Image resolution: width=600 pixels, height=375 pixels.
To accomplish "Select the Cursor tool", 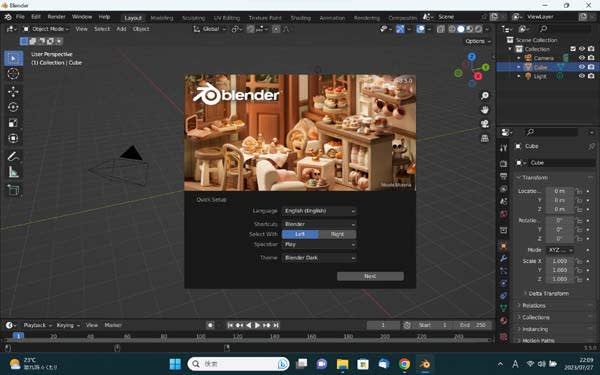I will [13, 73].
